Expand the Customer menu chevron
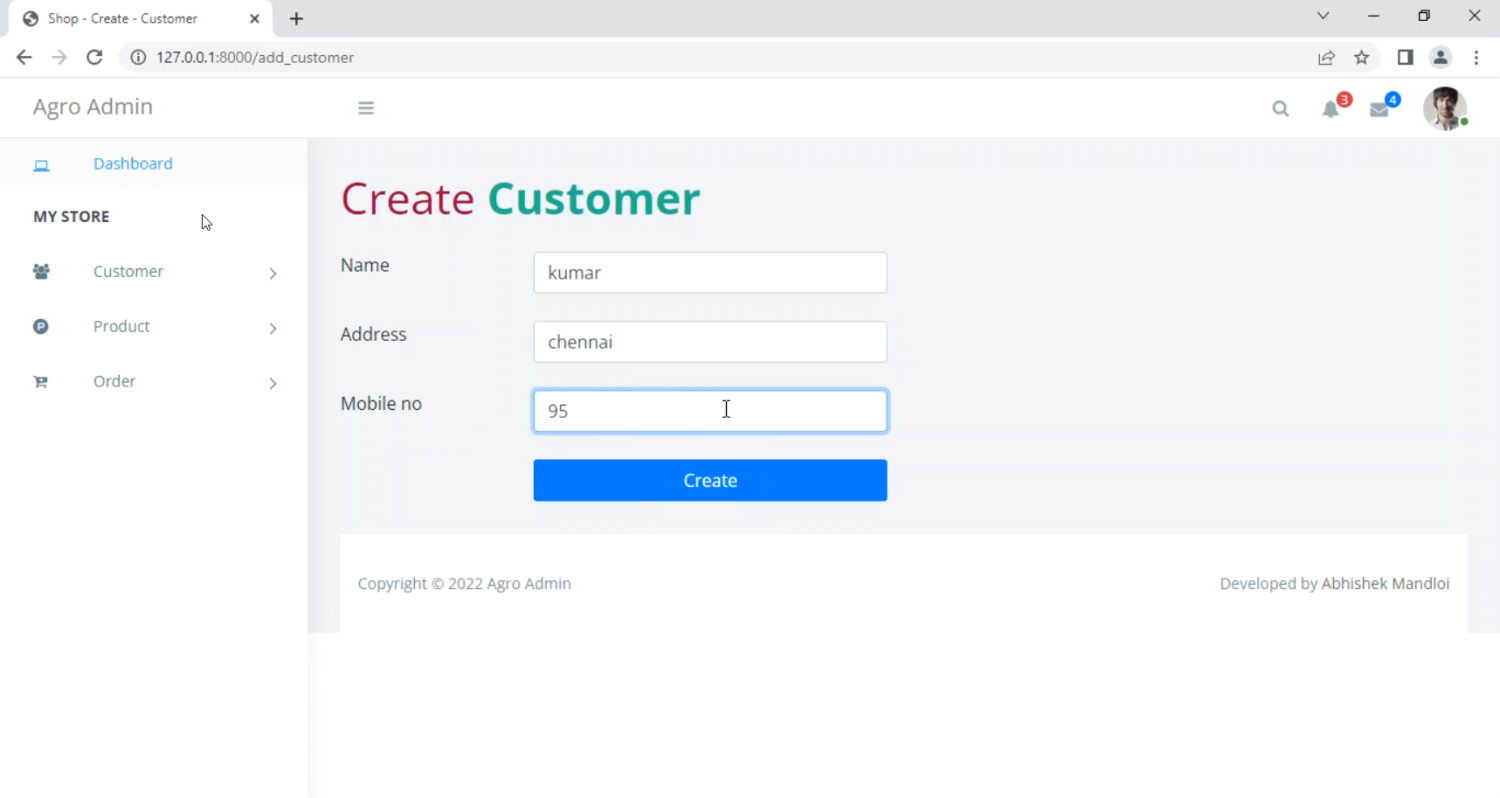1500x798 pixels. pyautogui.click(x=272, y=273)
